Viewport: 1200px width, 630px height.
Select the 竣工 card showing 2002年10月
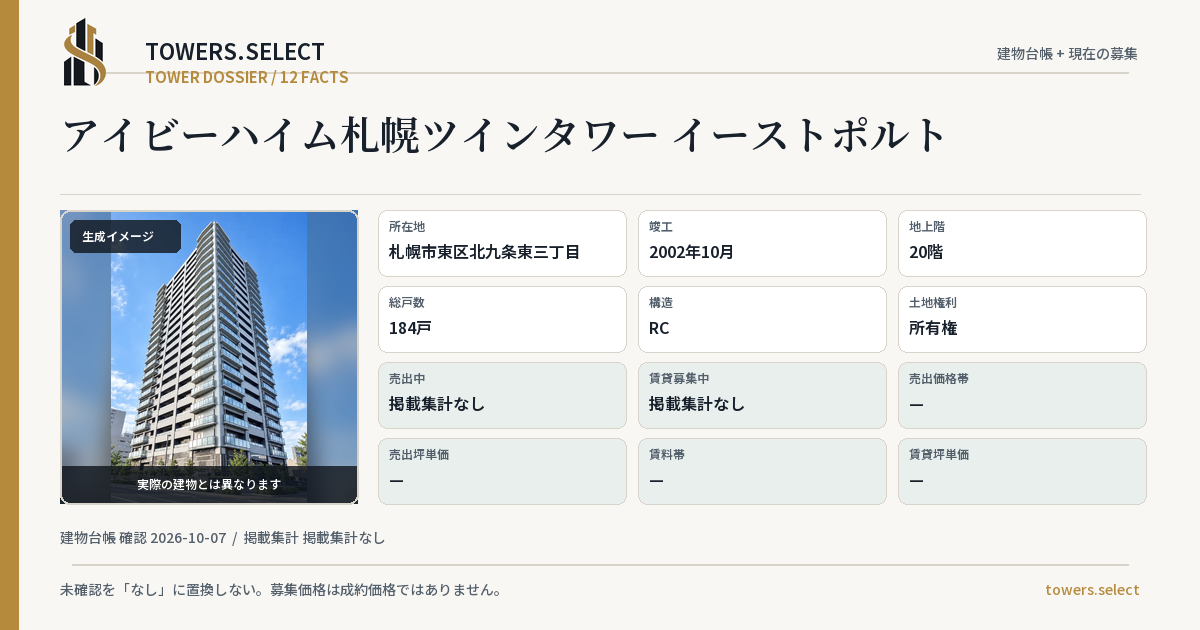[x=762, y=243]
